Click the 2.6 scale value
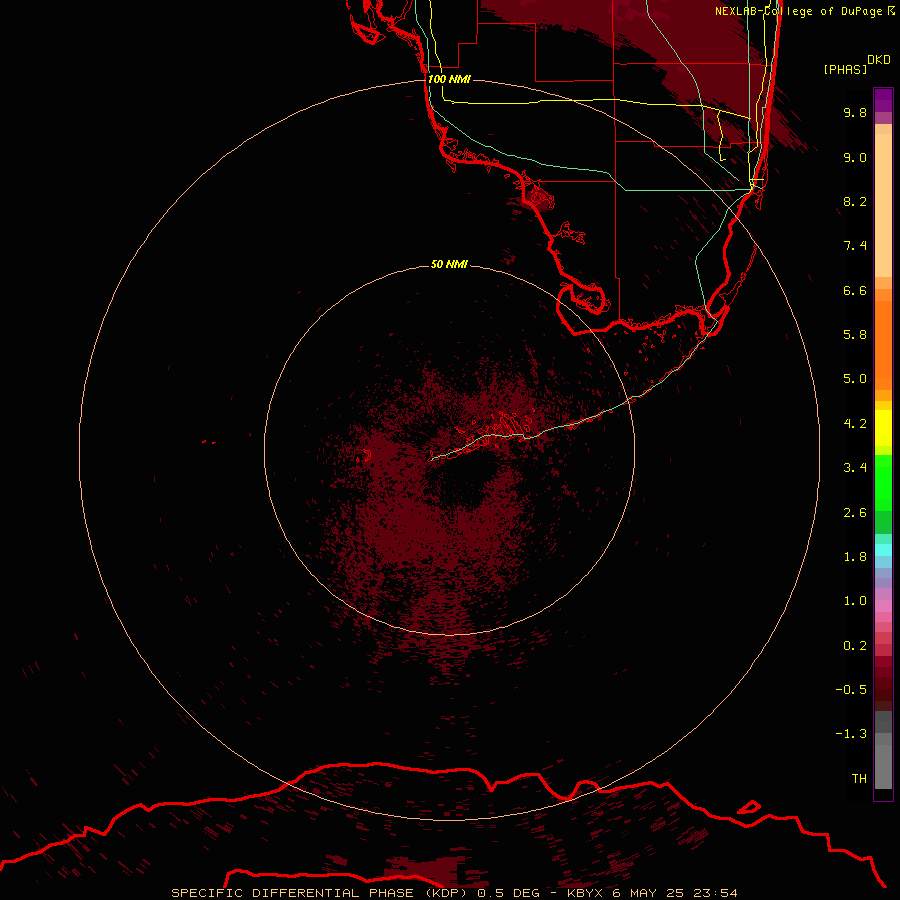900x900 pixels. pos(855,513)
